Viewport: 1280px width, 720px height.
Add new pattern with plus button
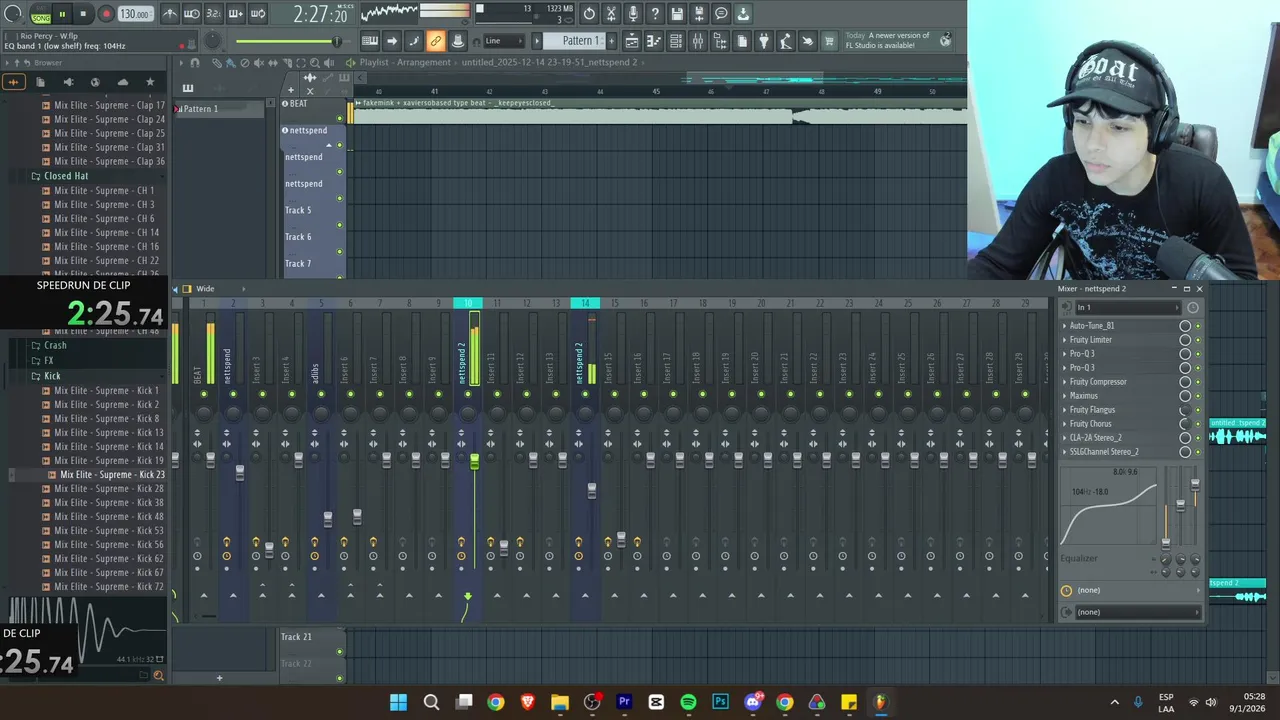pyautogui.click(x=610, y=41)
